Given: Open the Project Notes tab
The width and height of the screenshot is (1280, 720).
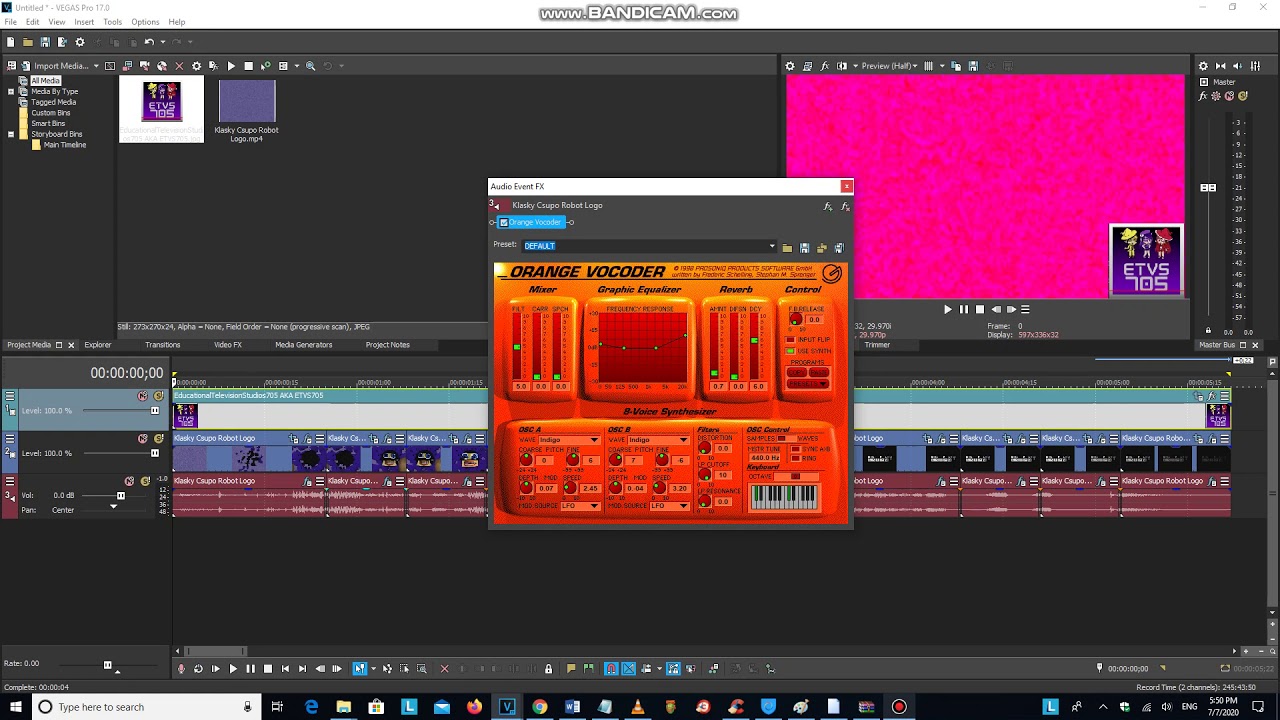Looking at the screenshot, I should pyautogui.click(x=387, y=345).
